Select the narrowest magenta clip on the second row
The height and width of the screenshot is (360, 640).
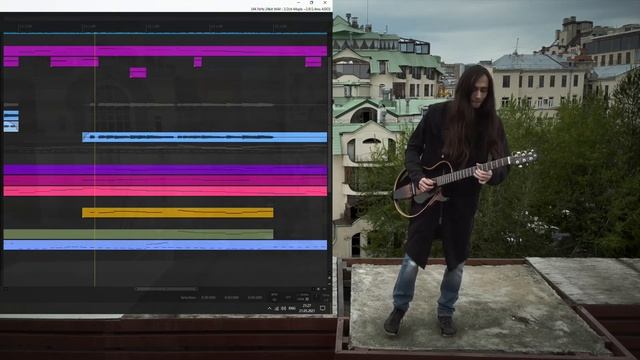(198, 62)
